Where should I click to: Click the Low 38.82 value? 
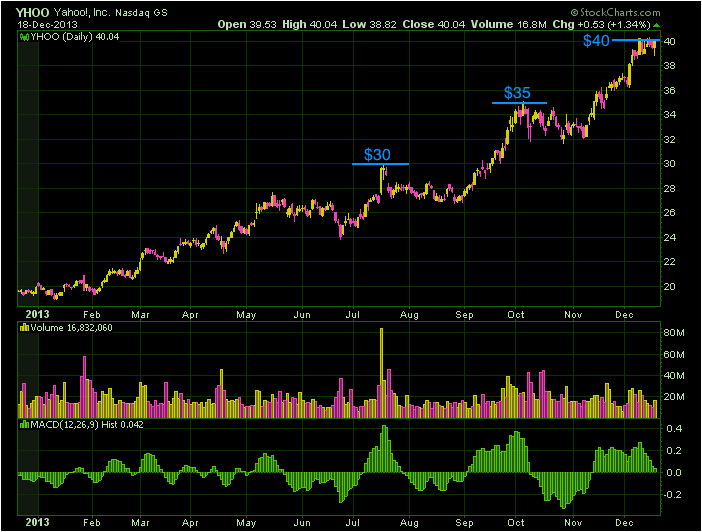[x=369, y=24]
